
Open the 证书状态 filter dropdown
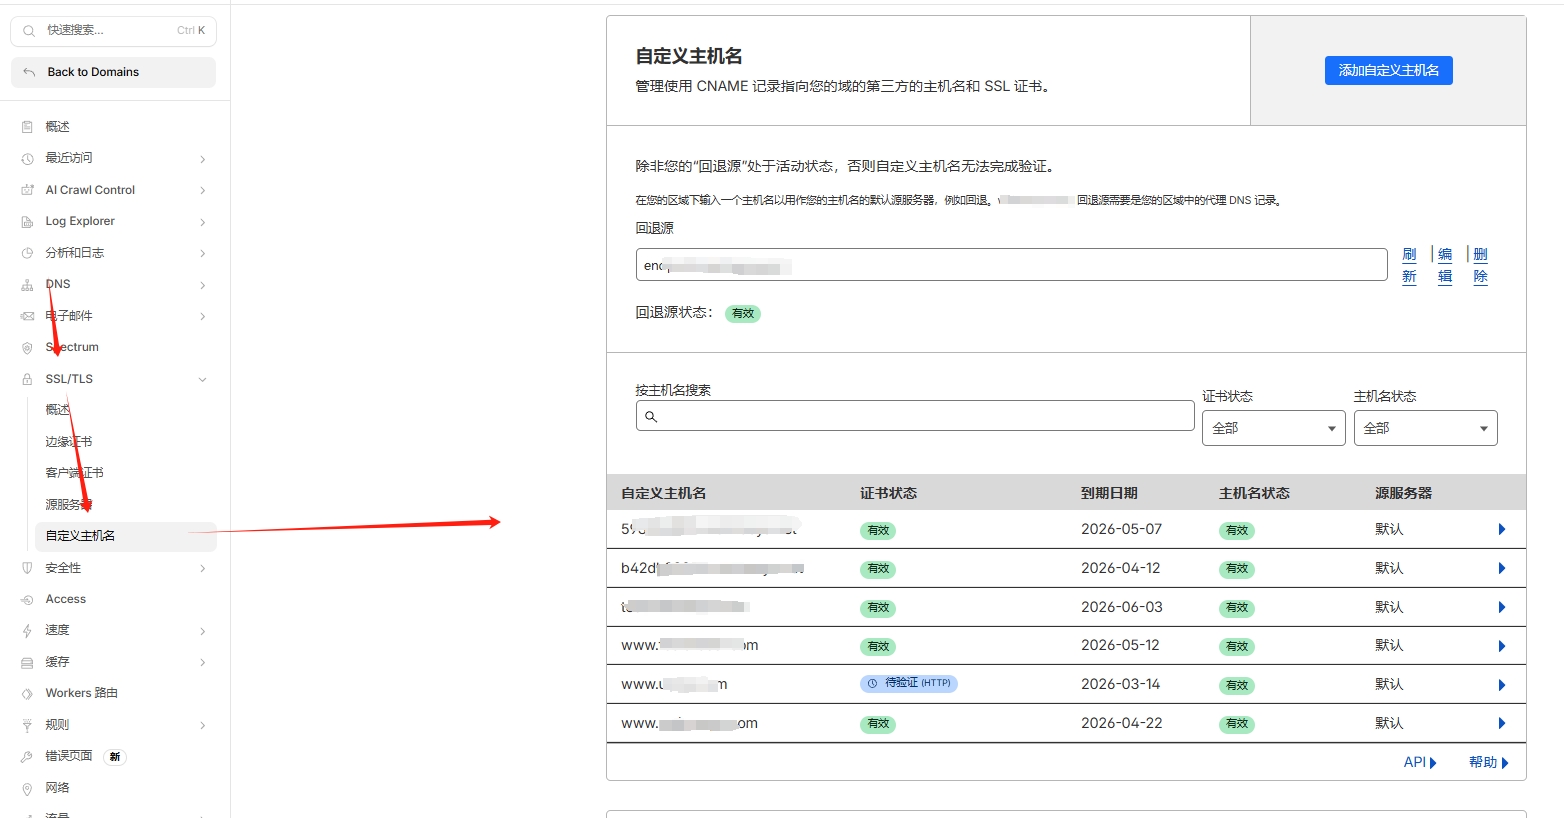(x=1273, y=428)
